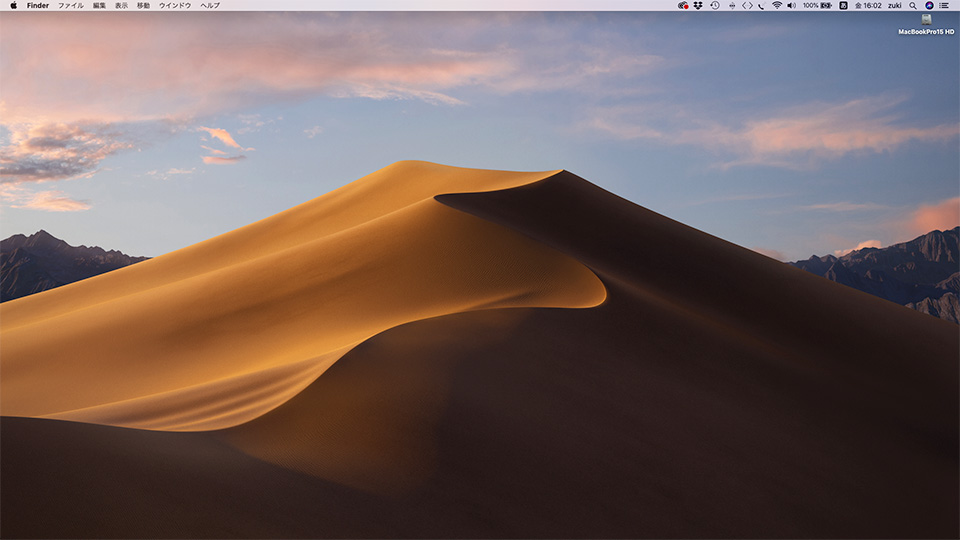
Task: Click the small diamond menu bar icon
Action: pos(732,6)
